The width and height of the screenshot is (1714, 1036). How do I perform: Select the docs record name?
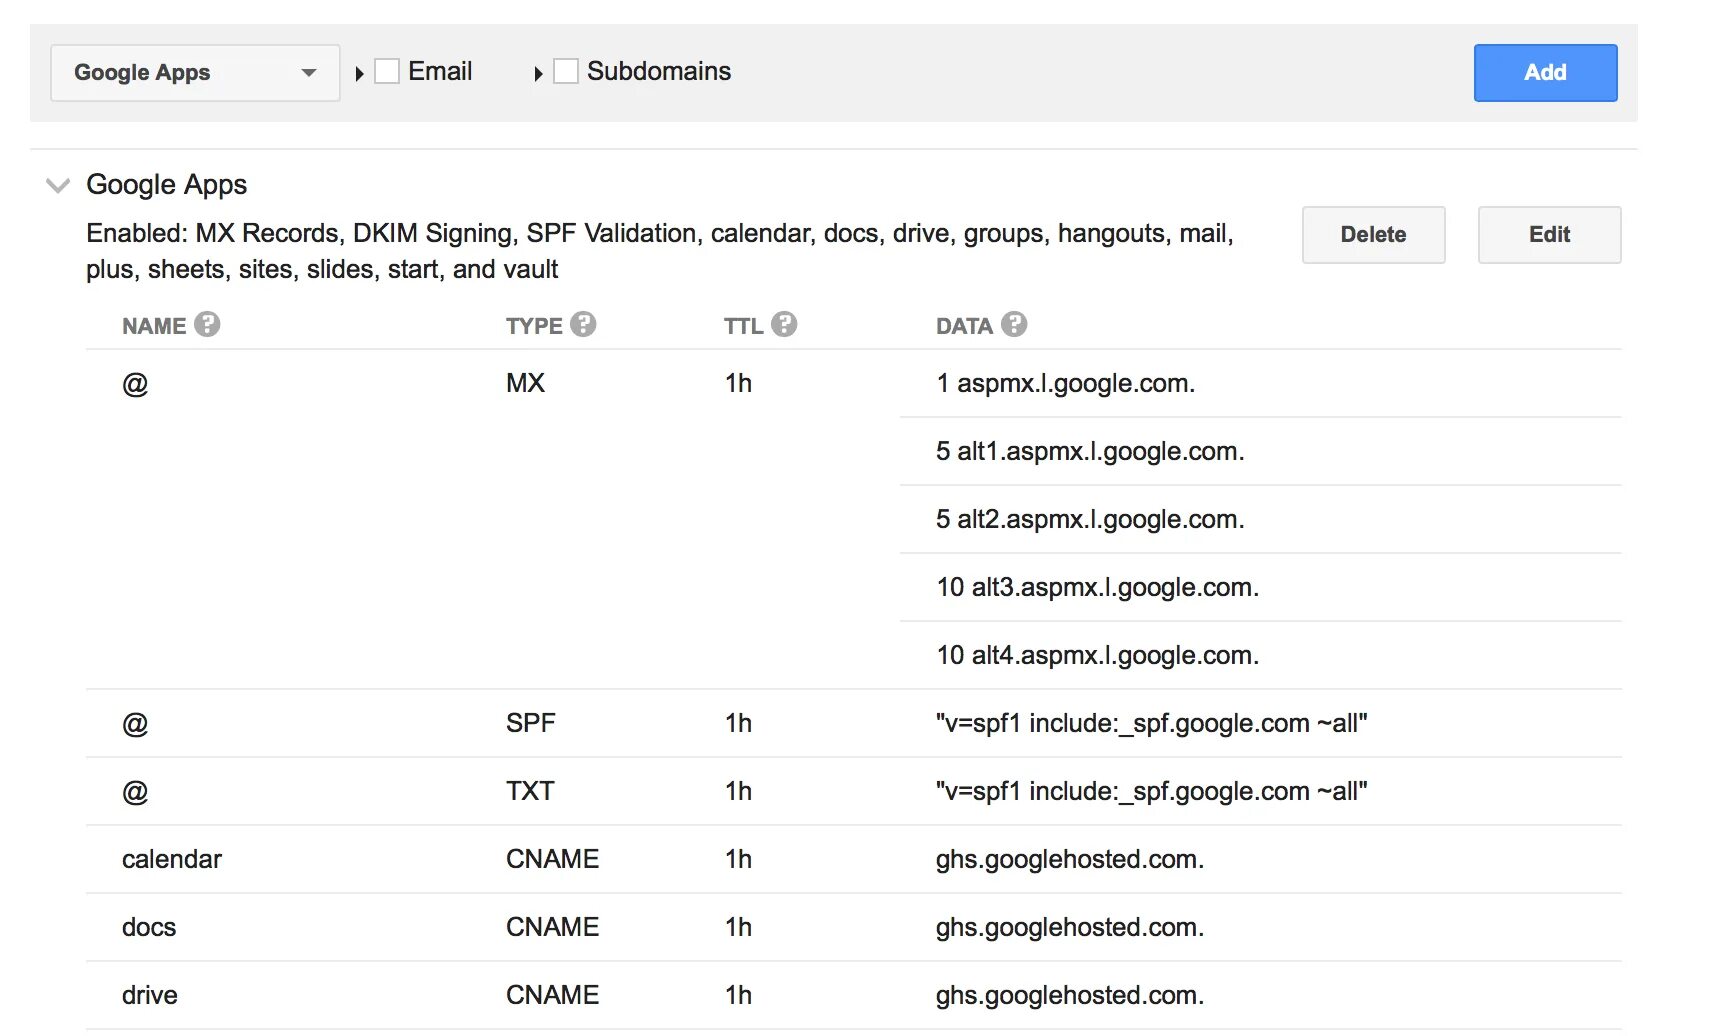pos(149,927)
